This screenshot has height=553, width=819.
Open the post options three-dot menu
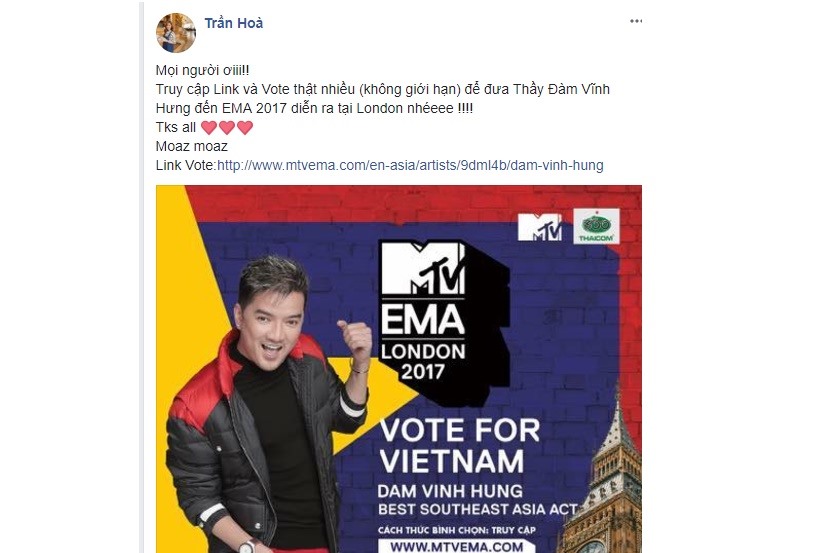[636, 21]
